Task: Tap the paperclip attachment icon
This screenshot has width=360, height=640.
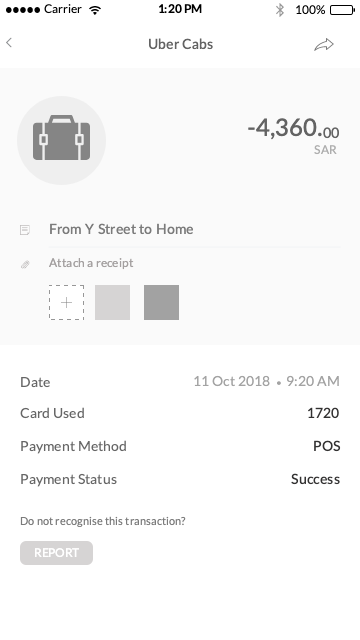Action: 25,264
